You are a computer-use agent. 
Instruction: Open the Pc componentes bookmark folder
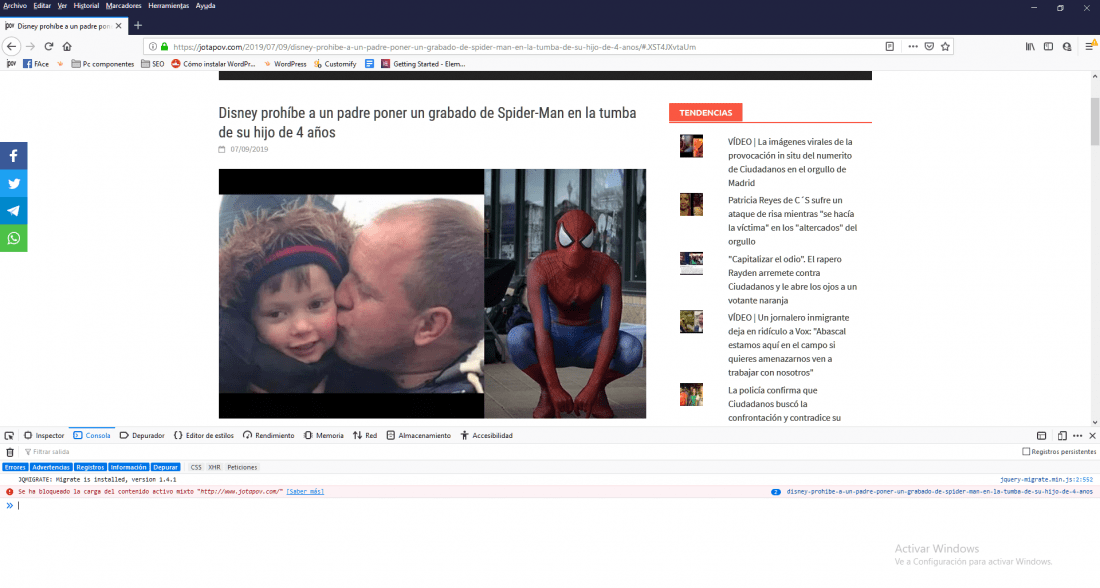click(102, 64)
